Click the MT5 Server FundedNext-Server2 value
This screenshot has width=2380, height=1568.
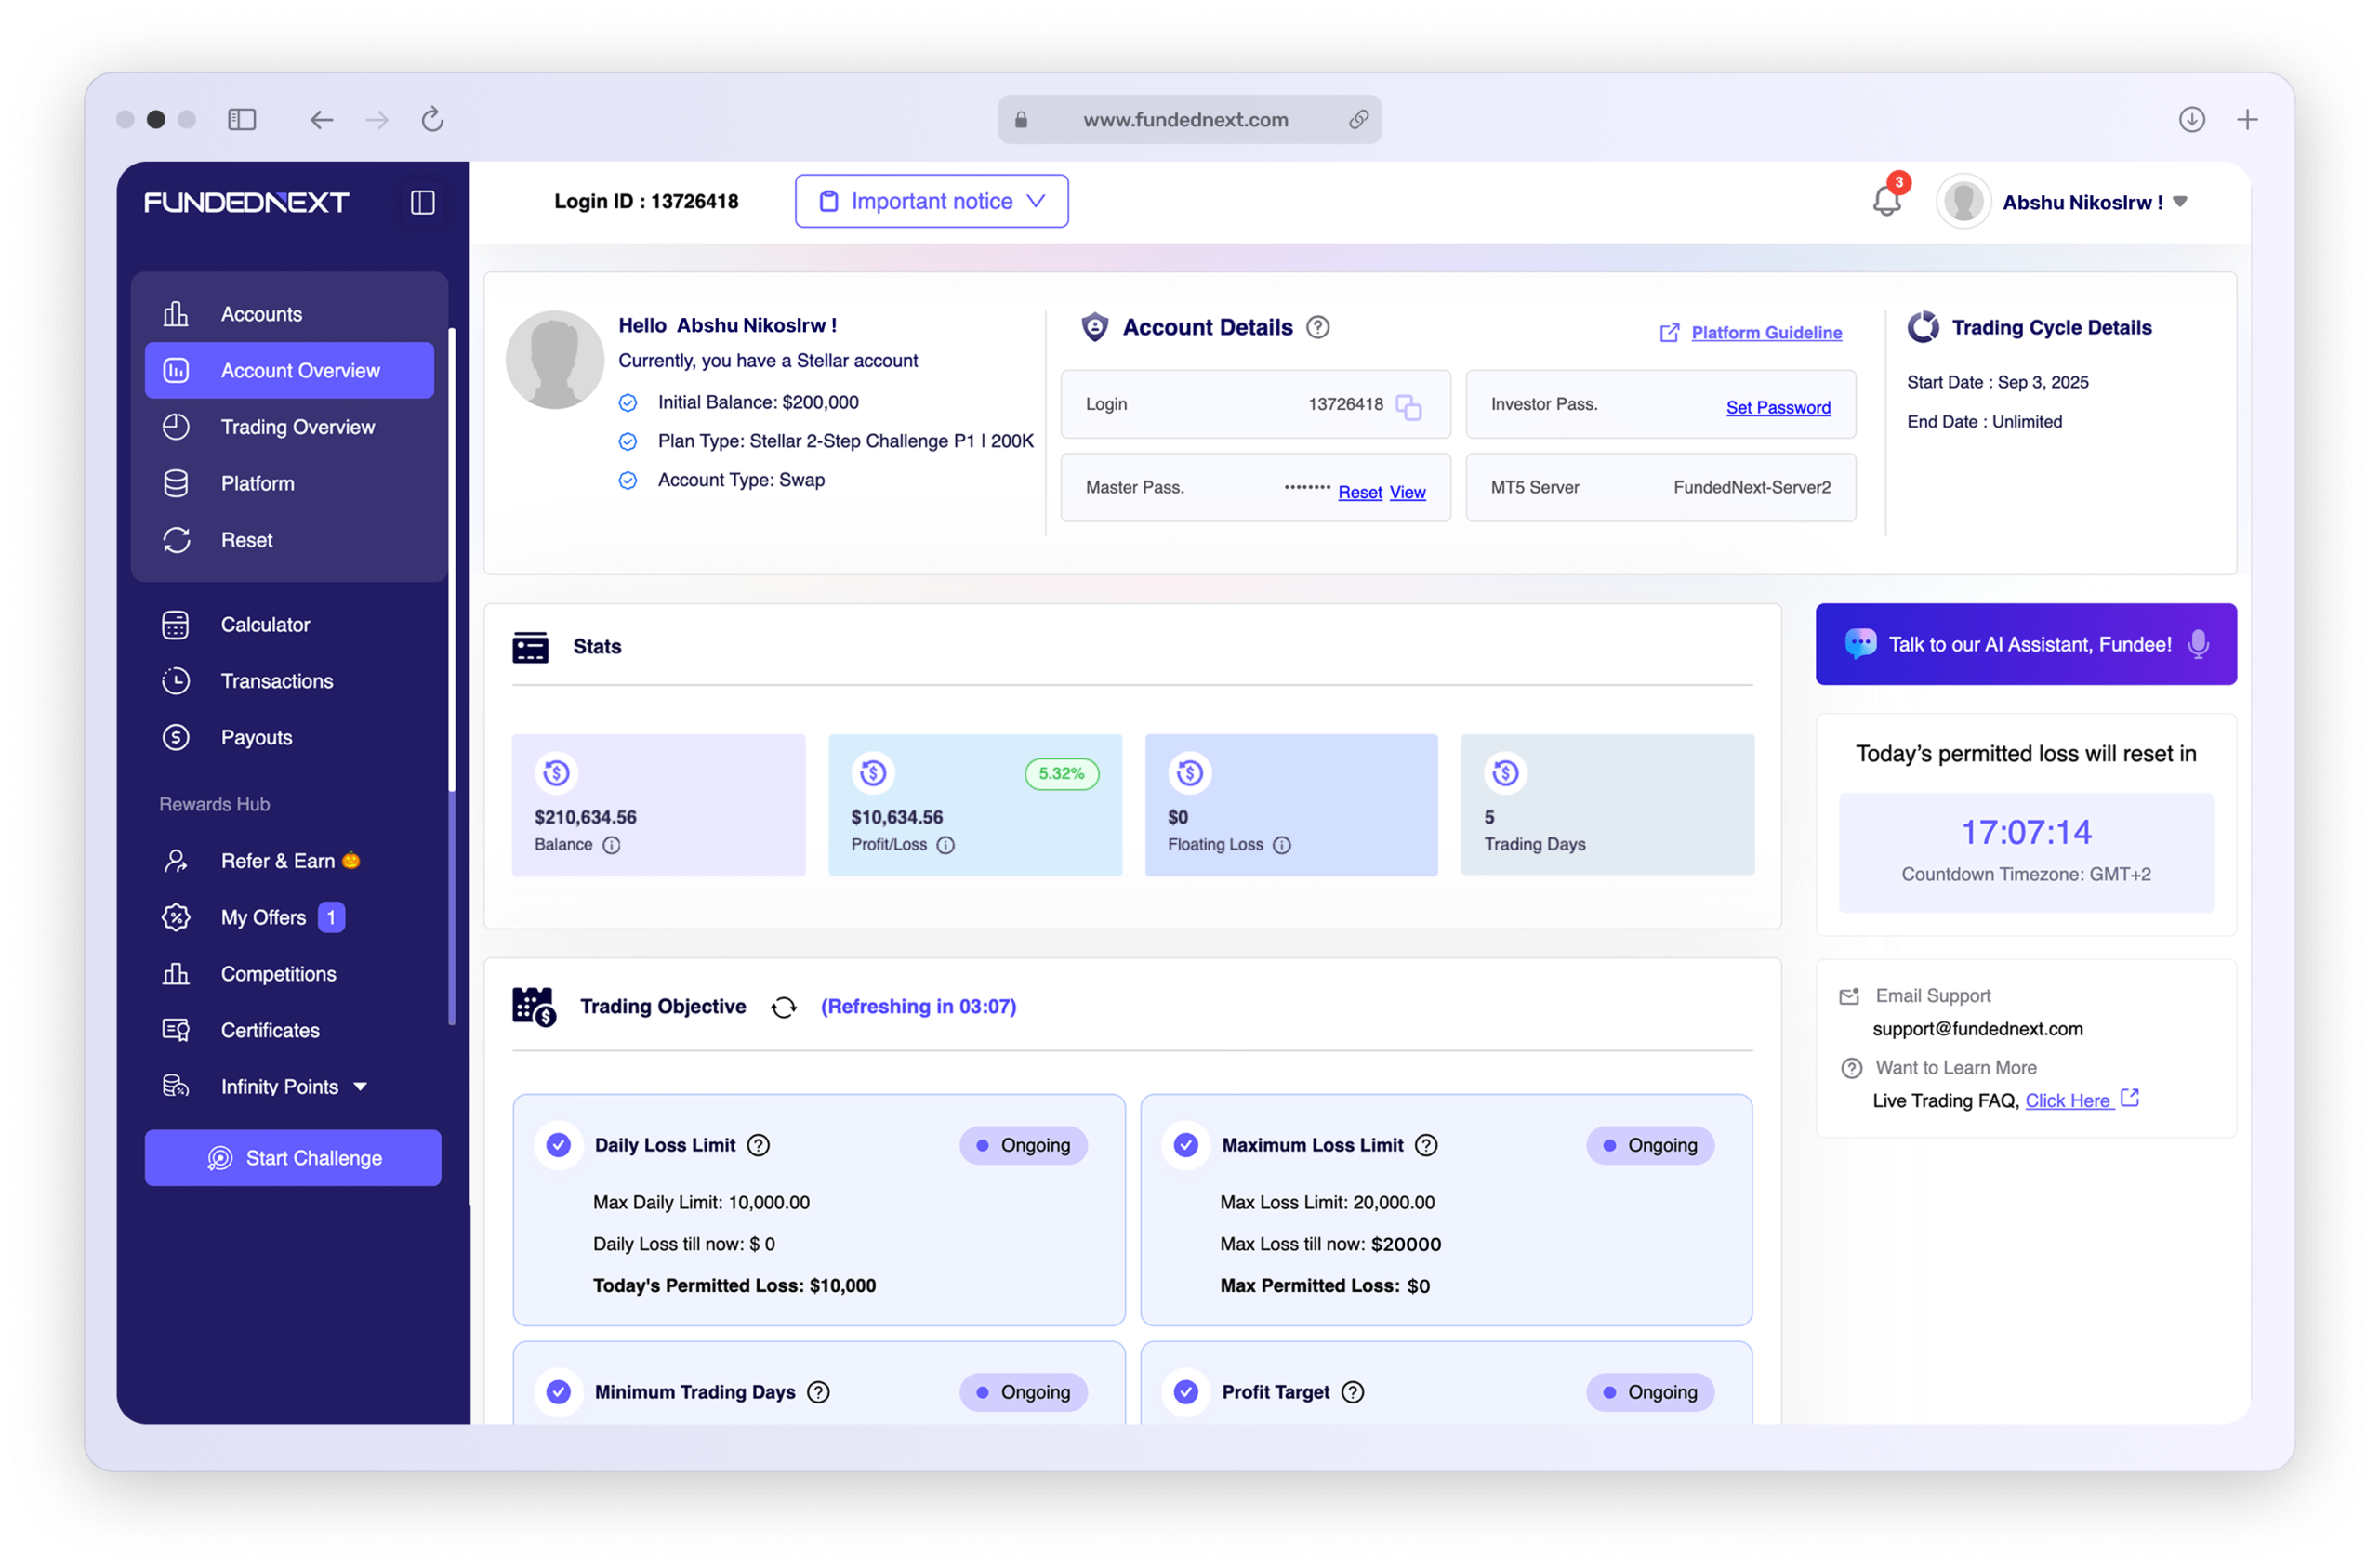(x=1752, y=487)
